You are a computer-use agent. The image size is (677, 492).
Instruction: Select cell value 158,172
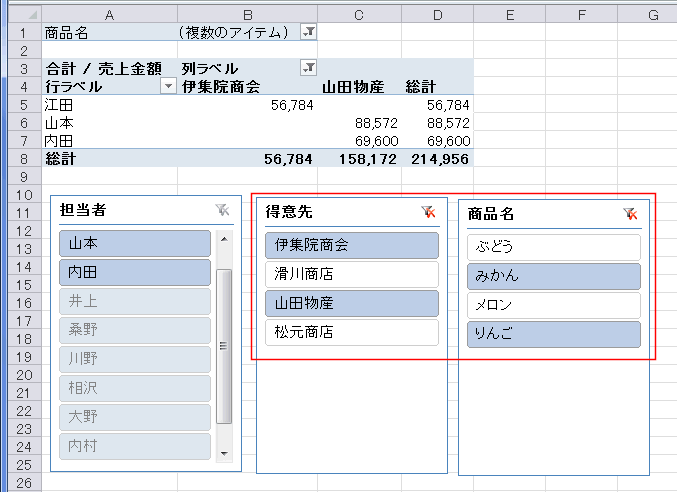pos(359,159)
